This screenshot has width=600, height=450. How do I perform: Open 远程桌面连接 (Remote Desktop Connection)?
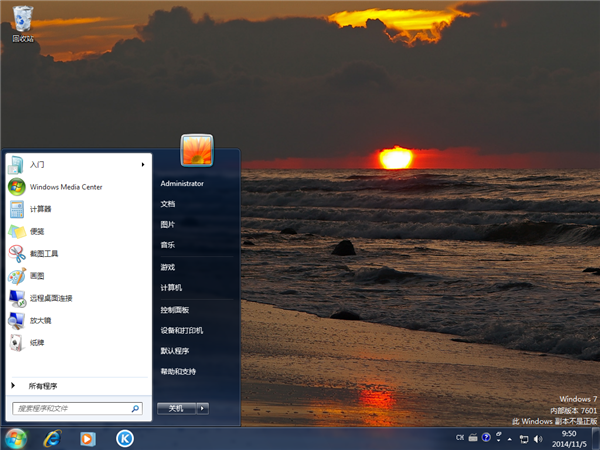click(x=50, y=298)
